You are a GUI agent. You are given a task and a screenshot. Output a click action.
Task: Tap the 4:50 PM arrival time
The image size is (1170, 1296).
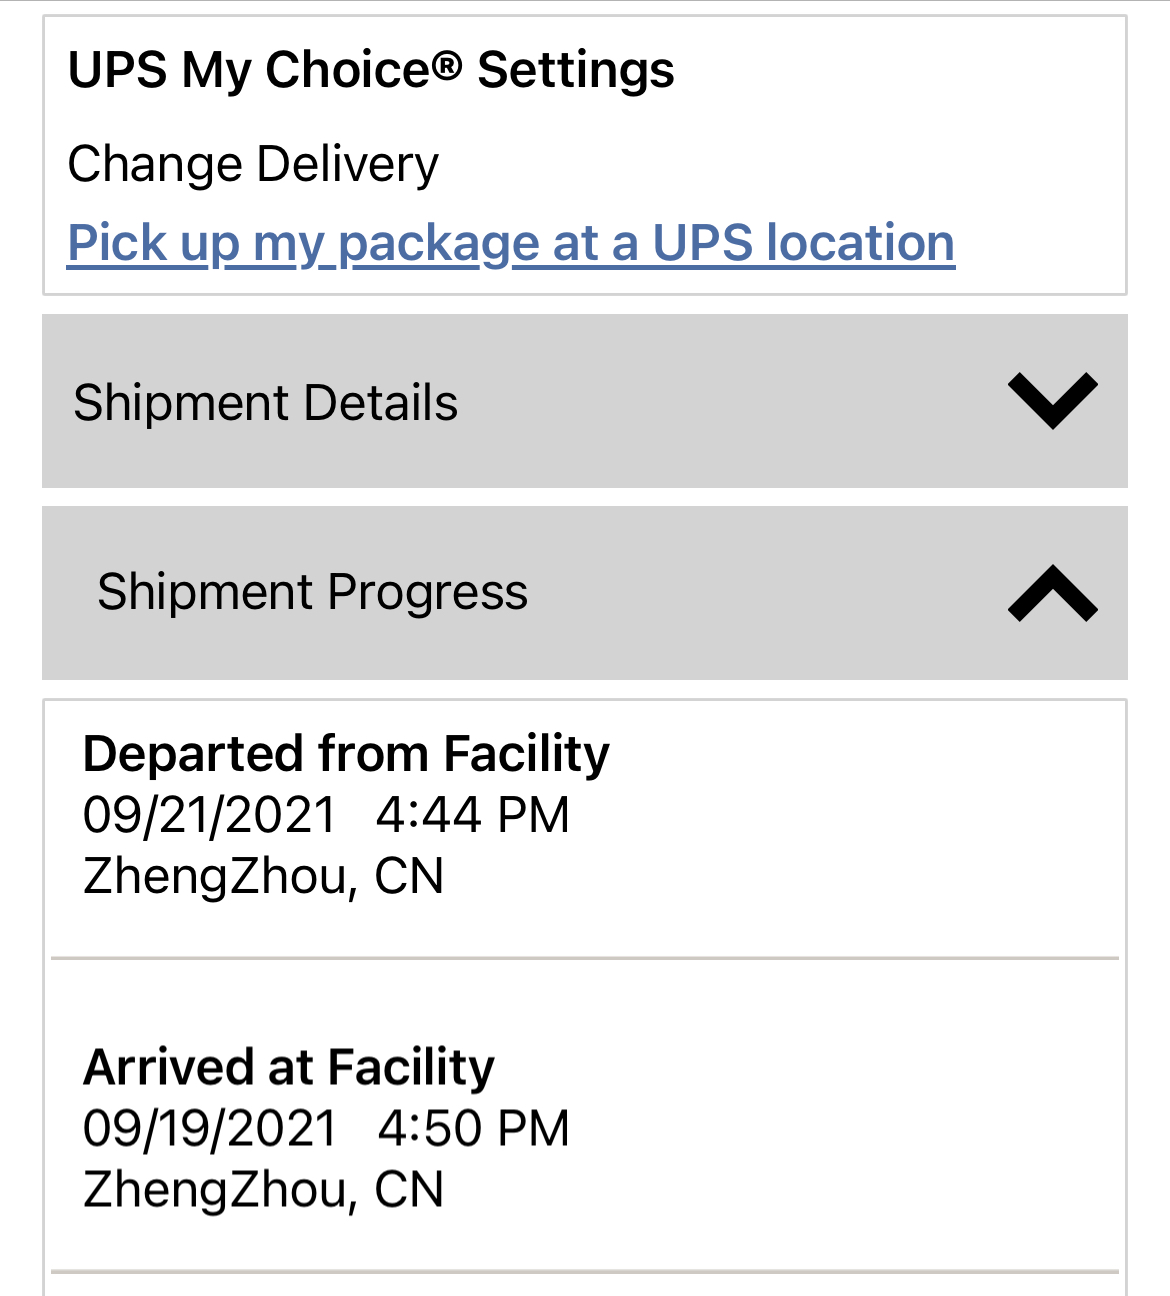click(473, 1129)
